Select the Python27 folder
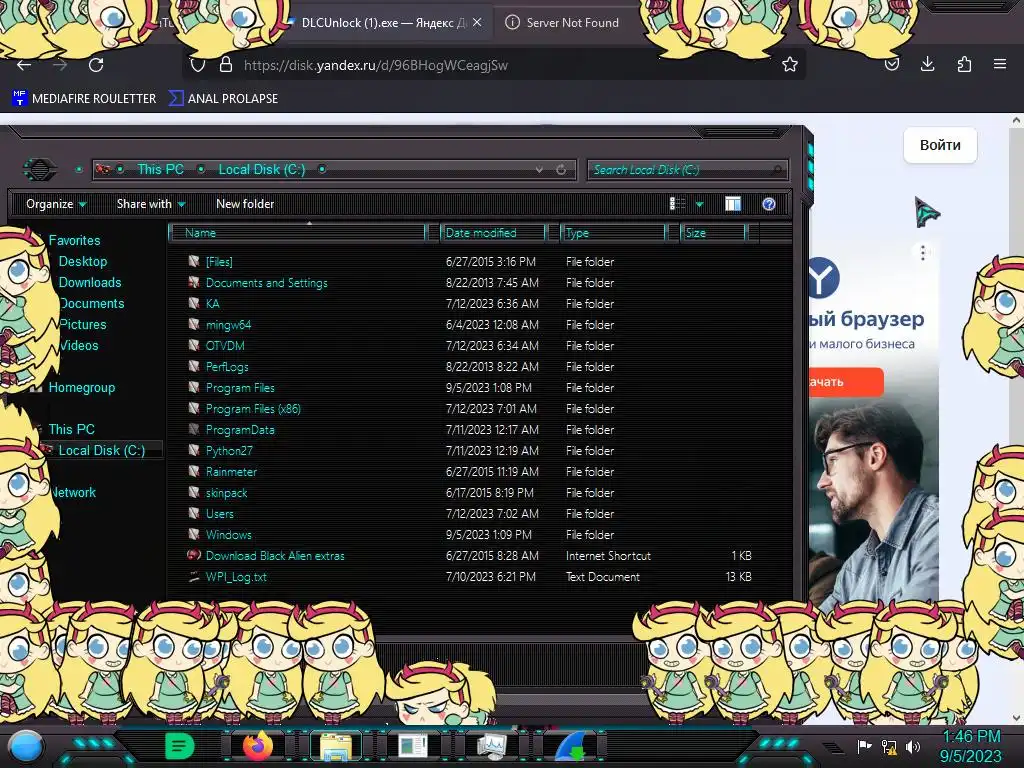Image resolution: width=1024 pixels, height=768 pixels. pos(229,451)
